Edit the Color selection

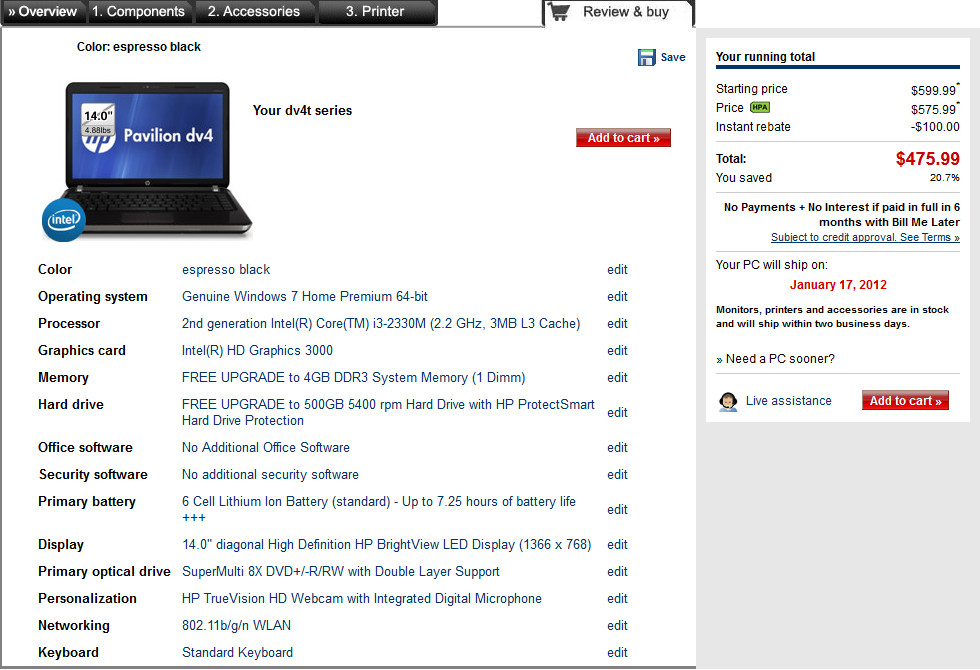pyautogui.click(x=617, y=270)
